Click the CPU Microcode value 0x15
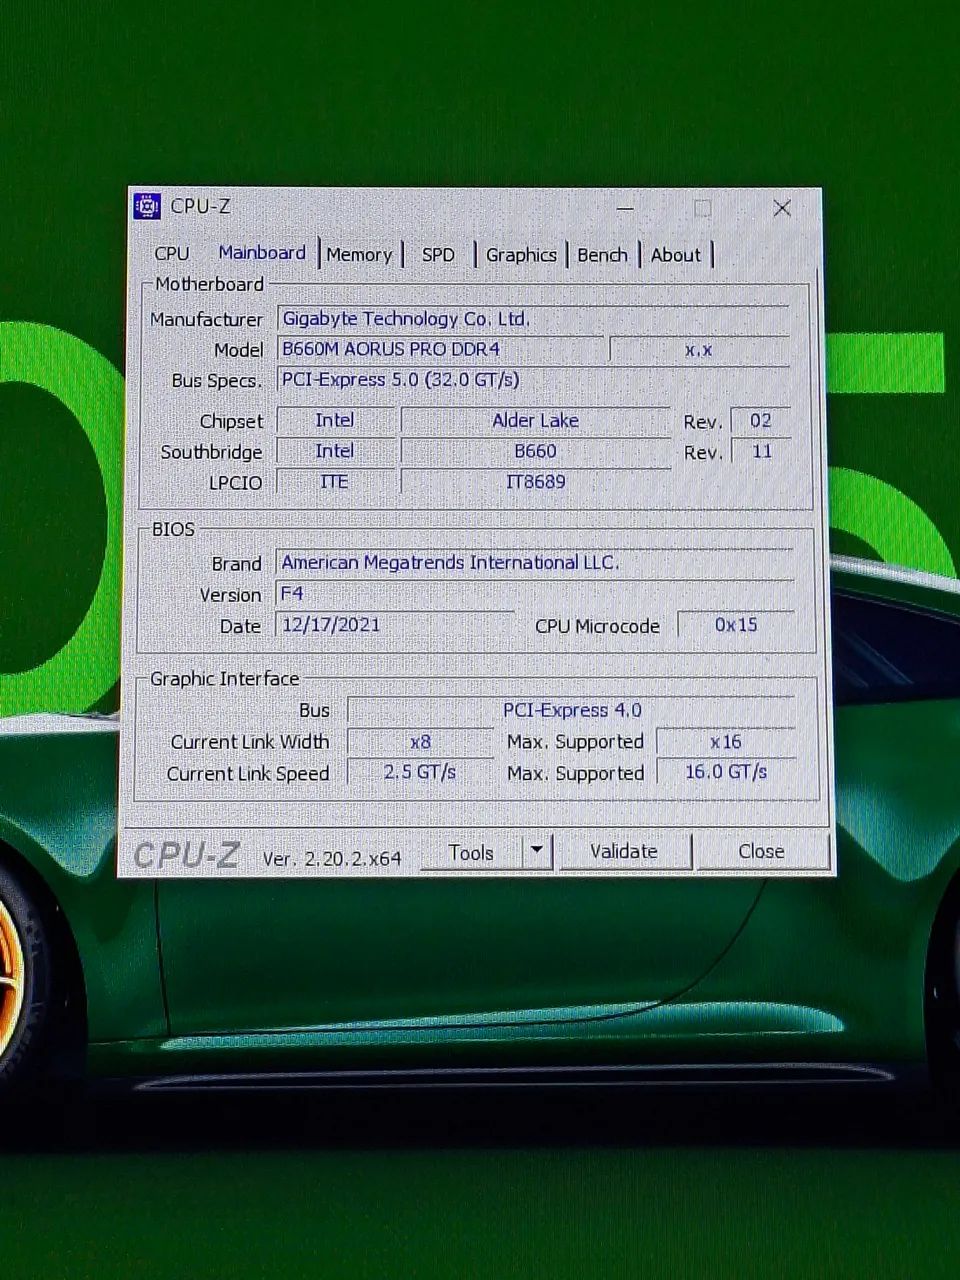 point(736,625)
